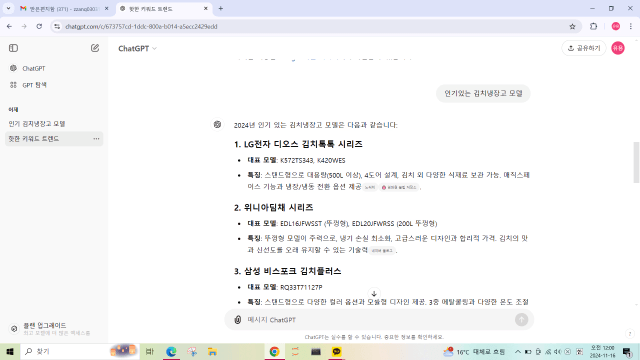640x360 pixels.
Task: Start a new chat with pencil icon
Action: [x=95, y=48]
